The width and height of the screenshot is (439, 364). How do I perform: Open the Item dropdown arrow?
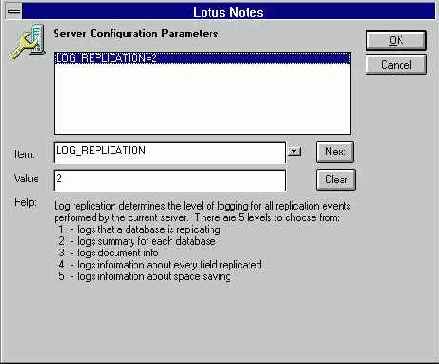click(294, 152)
